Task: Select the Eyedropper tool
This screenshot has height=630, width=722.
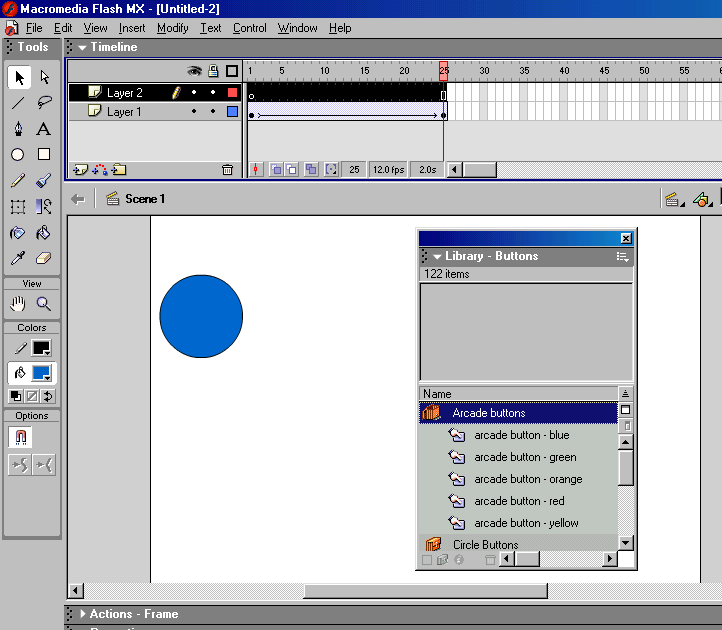Action: [18, 259]
